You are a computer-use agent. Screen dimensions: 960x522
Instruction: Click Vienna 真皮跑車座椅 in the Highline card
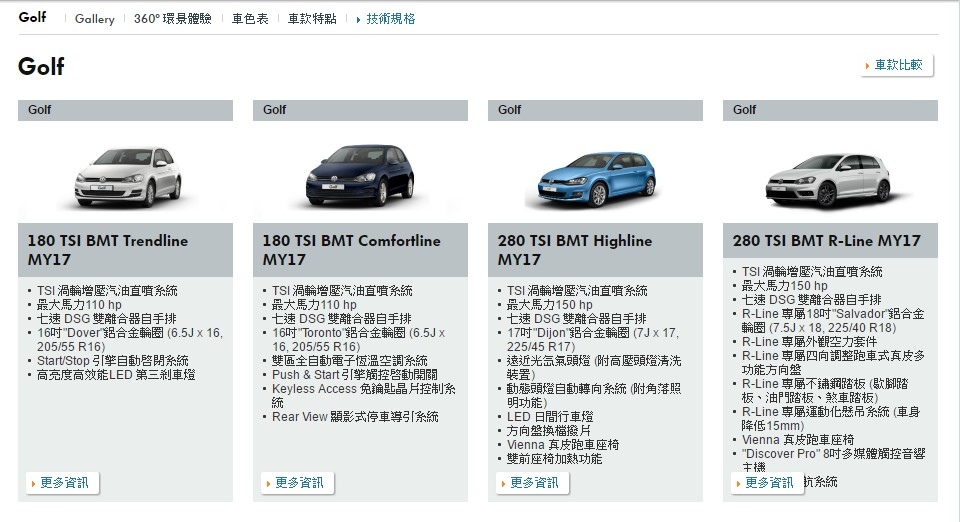pos(563,445)
